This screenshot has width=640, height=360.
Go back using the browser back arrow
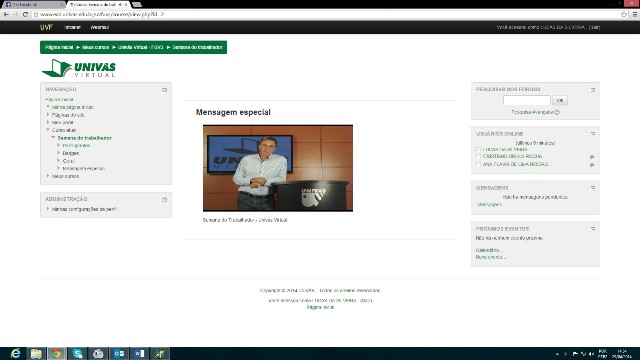pos(6,14)
